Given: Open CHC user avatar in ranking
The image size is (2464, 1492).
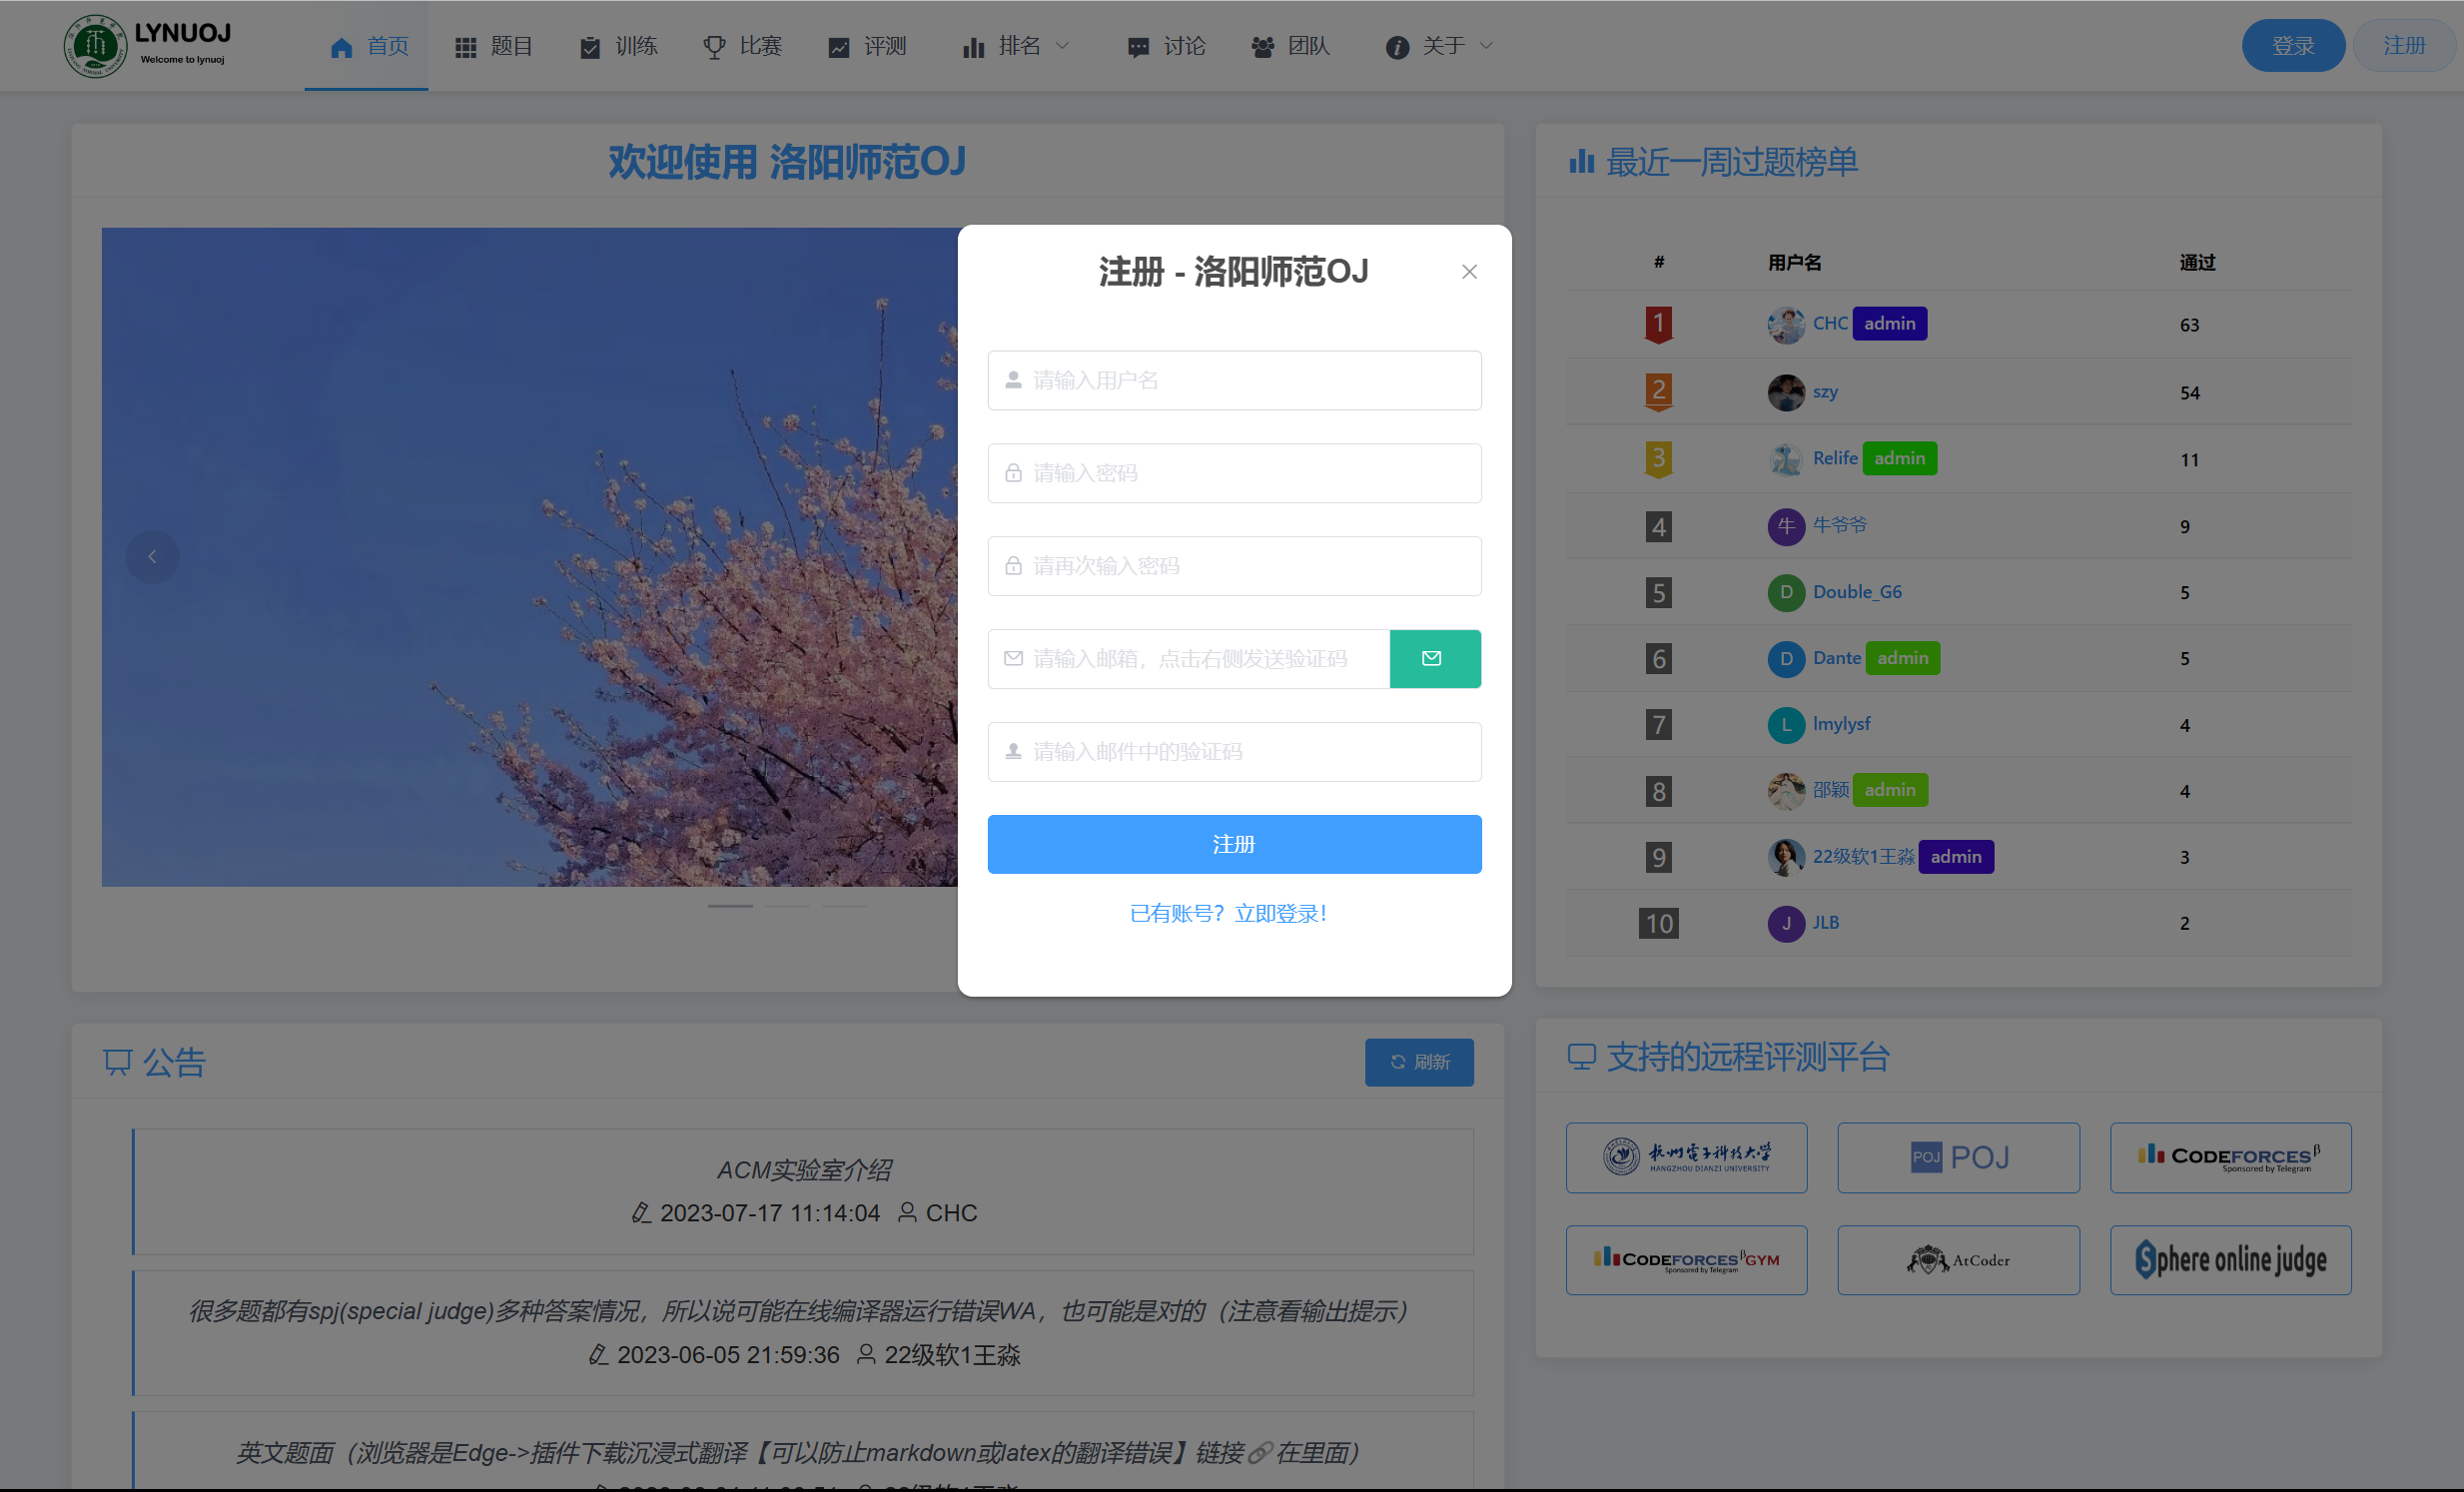Looking at the screenshot, I should tap(1785, 324).
